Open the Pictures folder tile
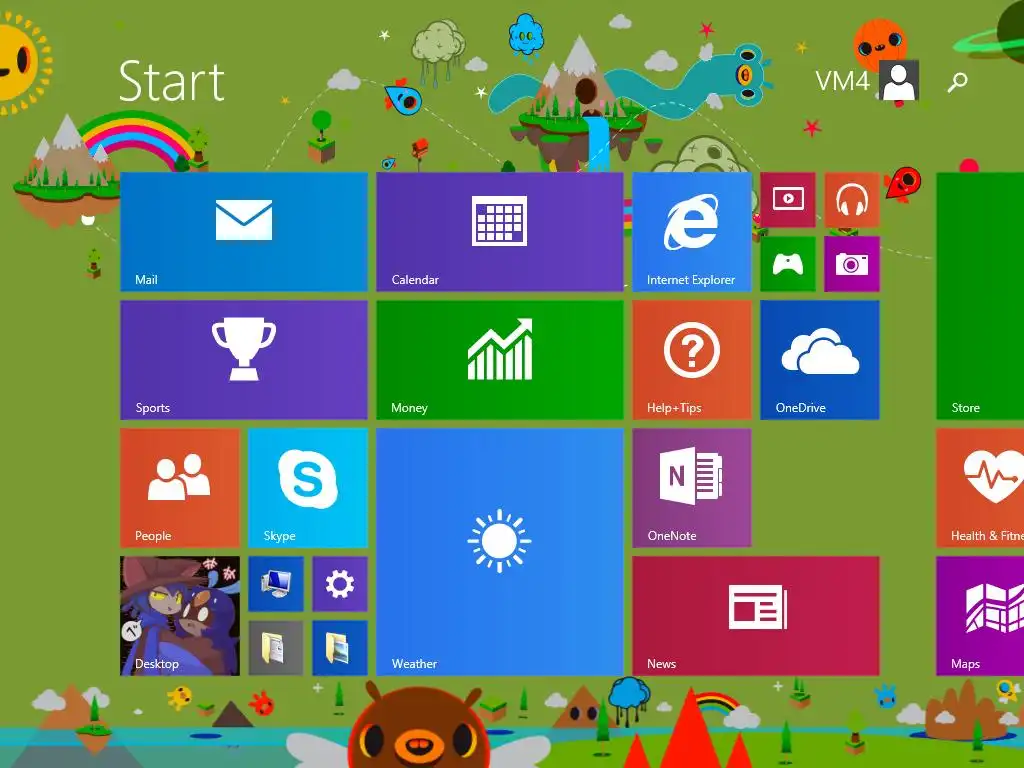 340,647
